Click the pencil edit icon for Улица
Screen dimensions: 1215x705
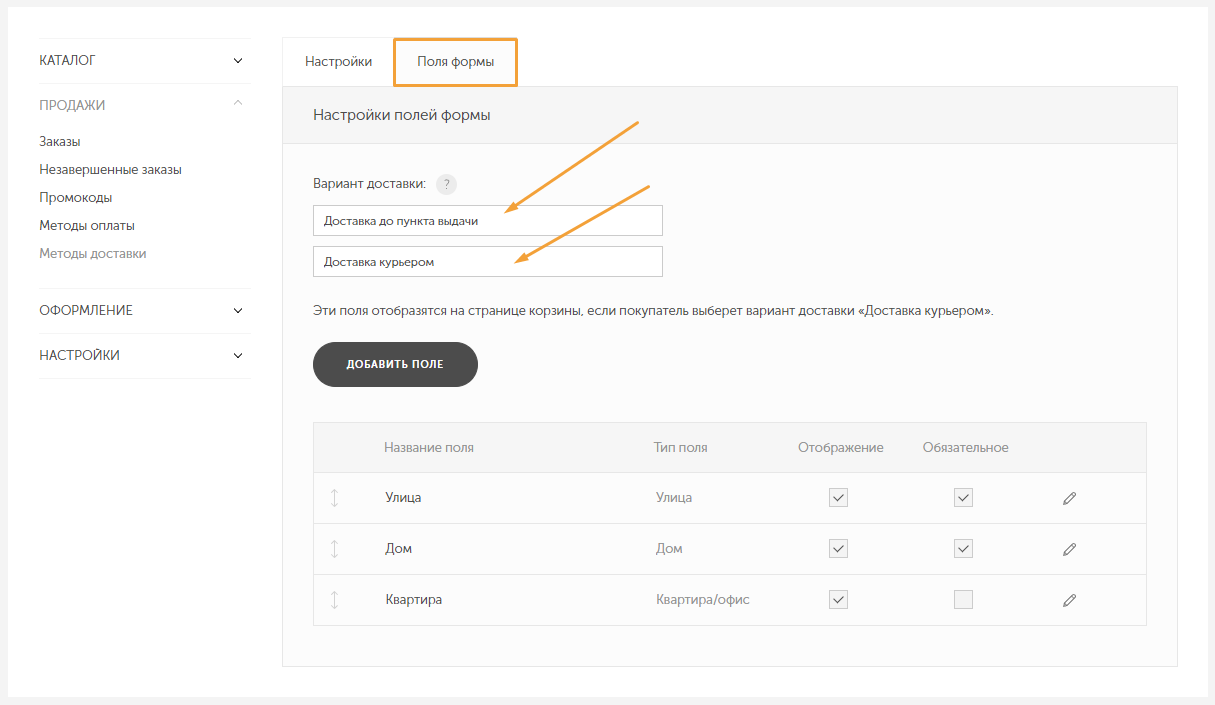1069,498
